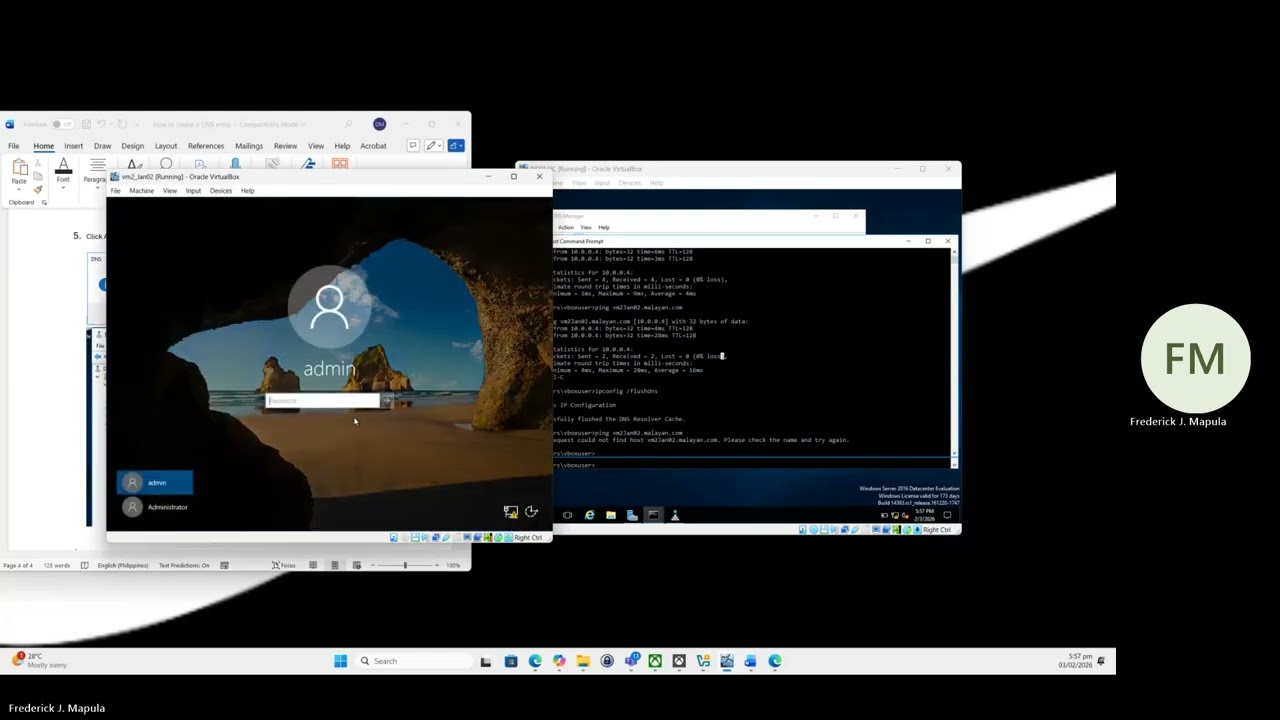Click the Server 2016 taskbar clock

[925, 515]
